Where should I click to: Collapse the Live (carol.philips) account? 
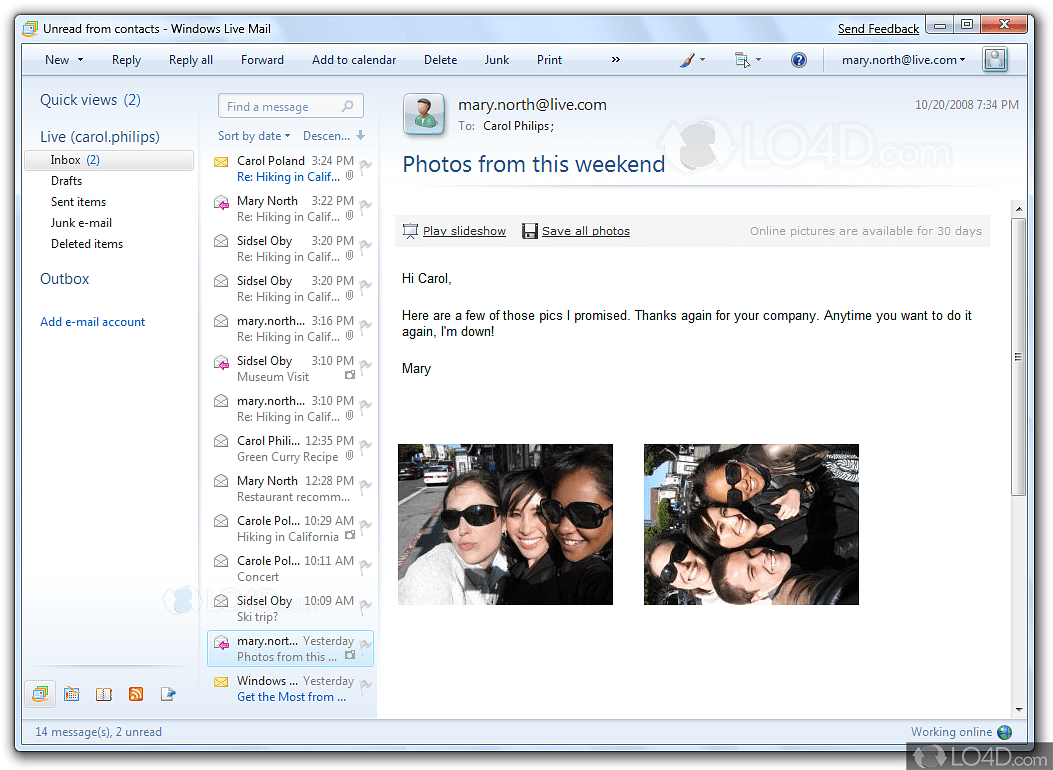[100, 137]
